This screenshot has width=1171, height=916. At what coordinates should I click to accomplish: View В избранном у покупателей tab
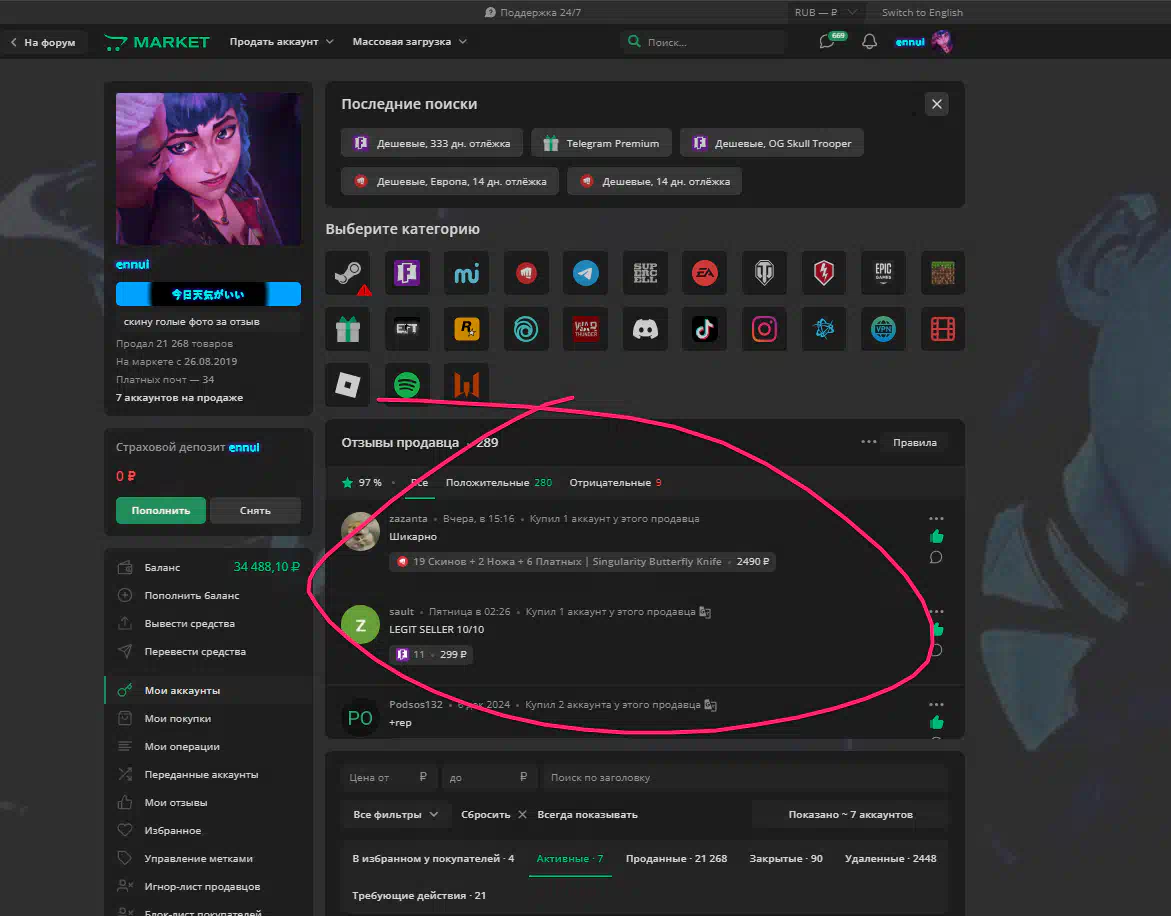coord(433,859)
